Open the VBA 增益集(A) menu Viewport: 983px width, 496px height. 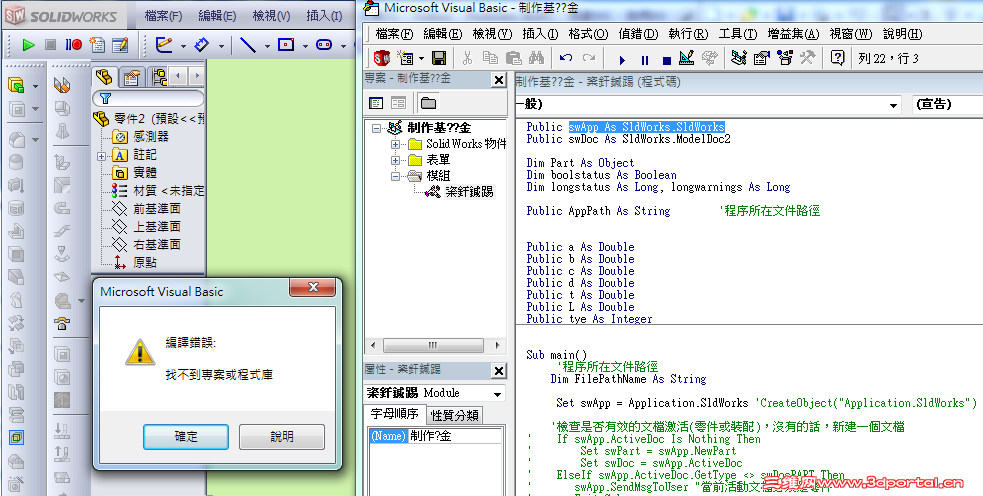(x=794, y=34)
